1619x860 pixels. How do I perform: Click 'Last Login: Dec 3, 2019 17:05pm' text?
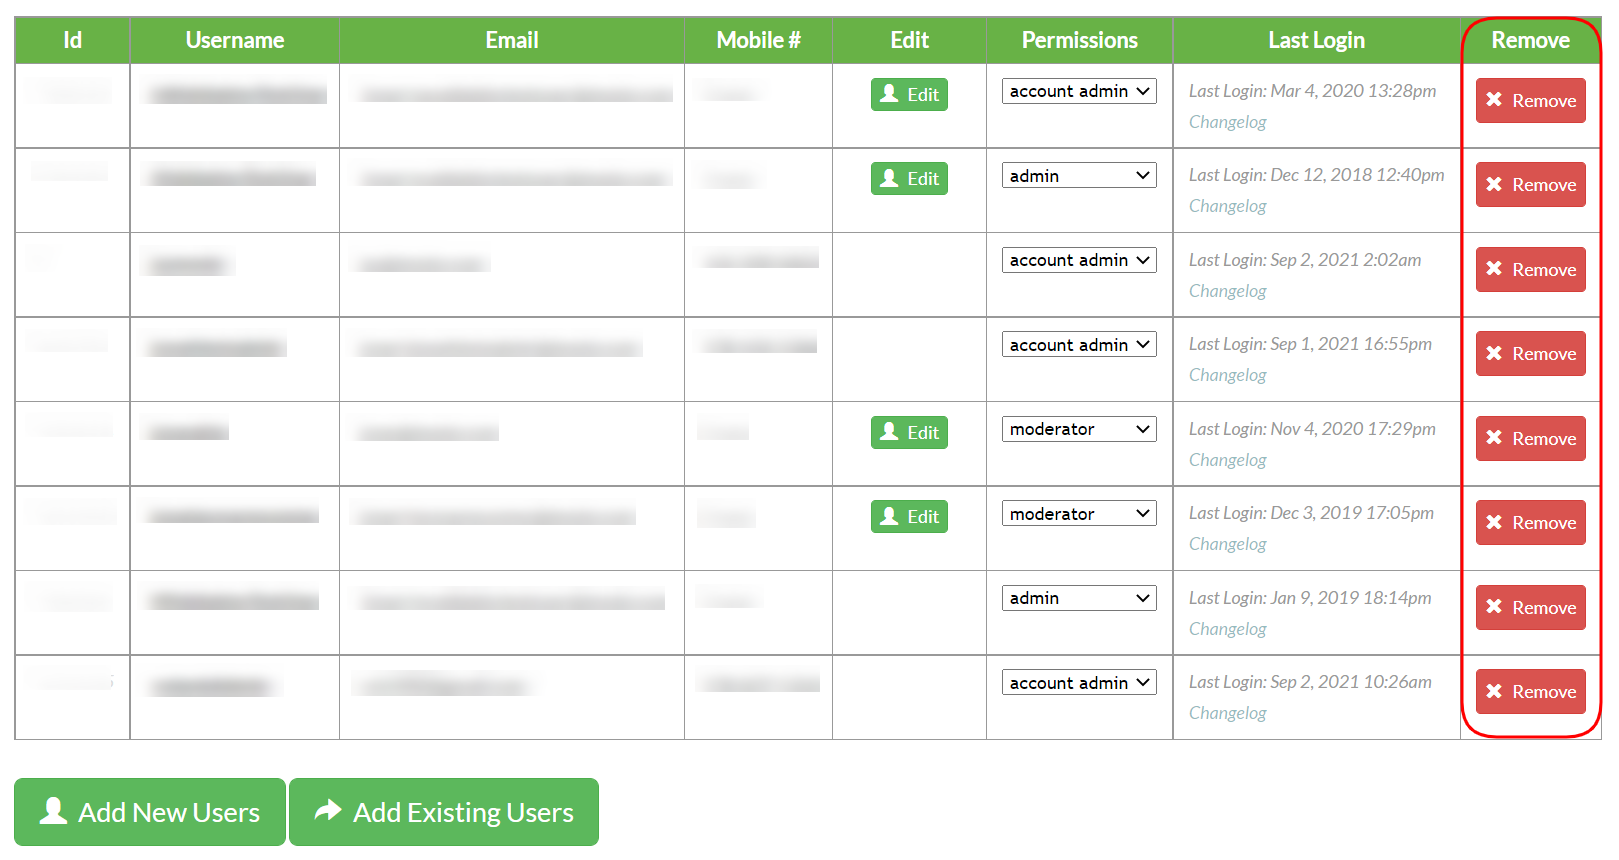point(1311,513)
